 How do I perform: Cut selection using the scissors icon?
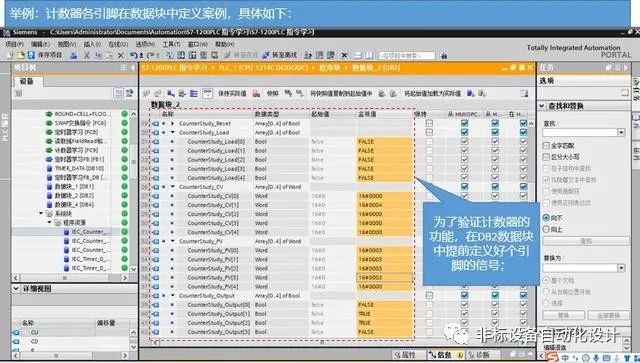coord(87,55)
